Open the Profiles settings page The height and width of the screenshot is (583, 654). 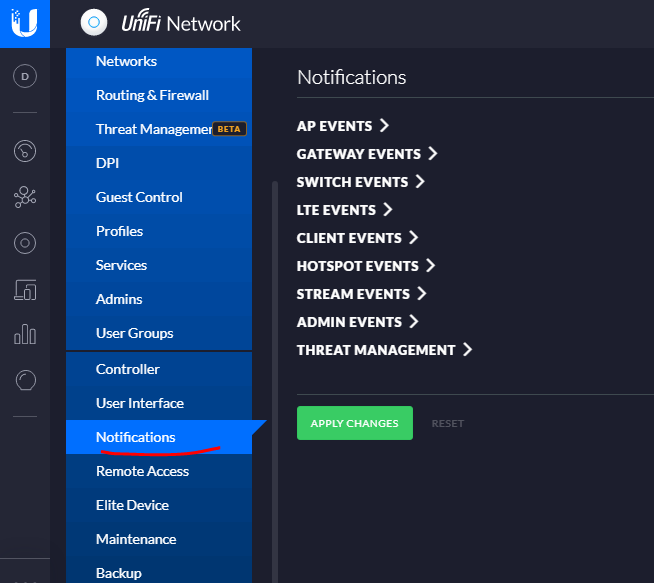pos(159,231)
